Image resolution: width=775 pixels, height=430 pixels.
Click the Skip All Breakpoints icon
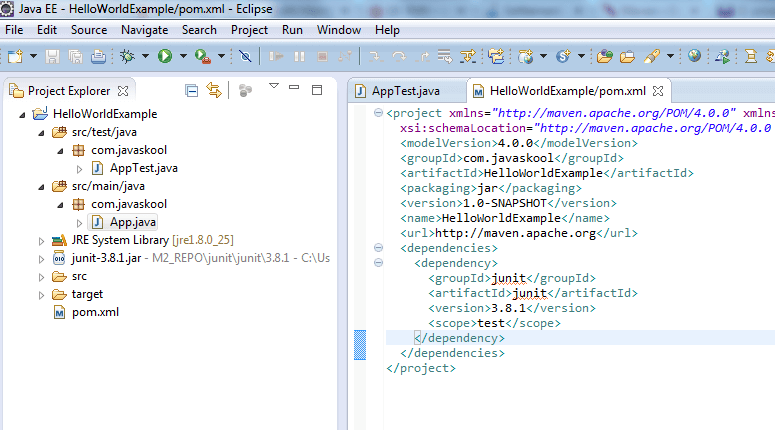coord(245,56)
